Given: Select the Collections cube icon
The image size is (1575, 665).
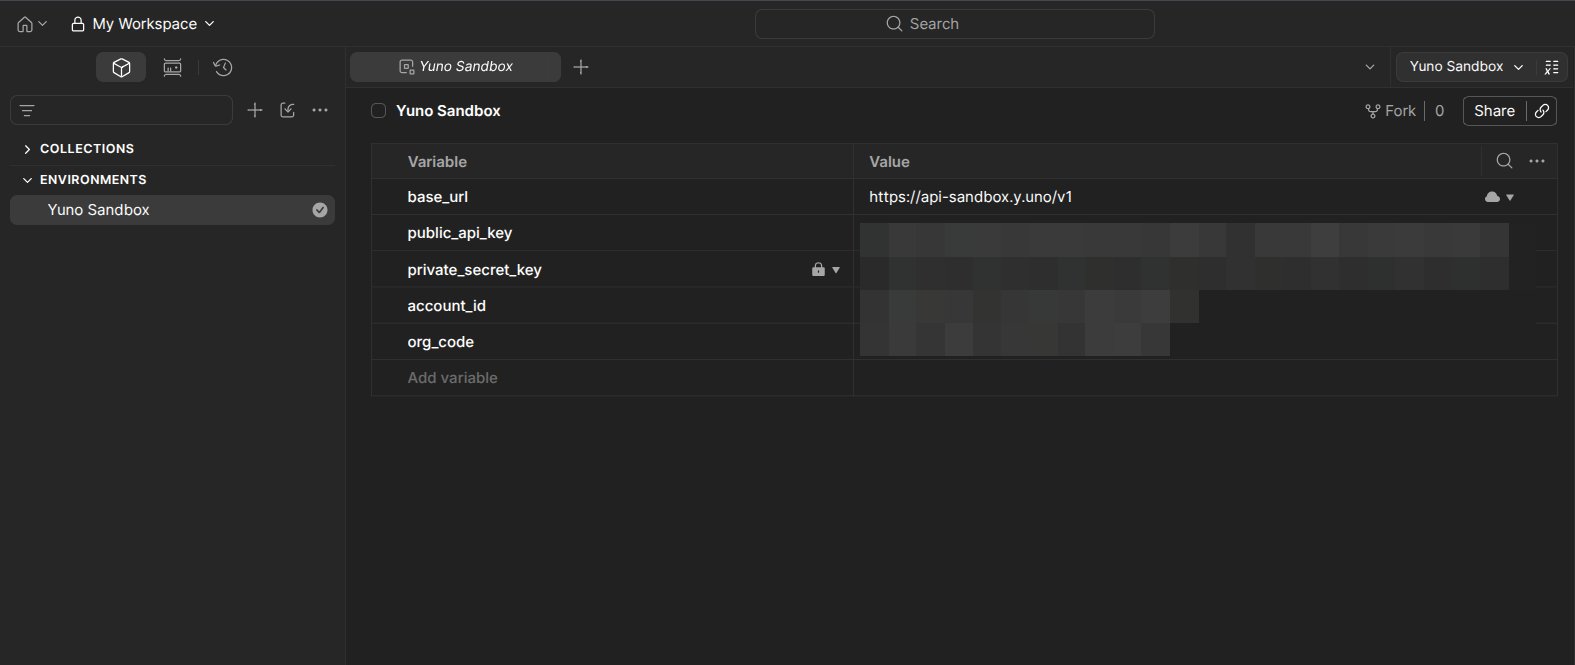Looking at the screenshot, I should tap(121, 67).
